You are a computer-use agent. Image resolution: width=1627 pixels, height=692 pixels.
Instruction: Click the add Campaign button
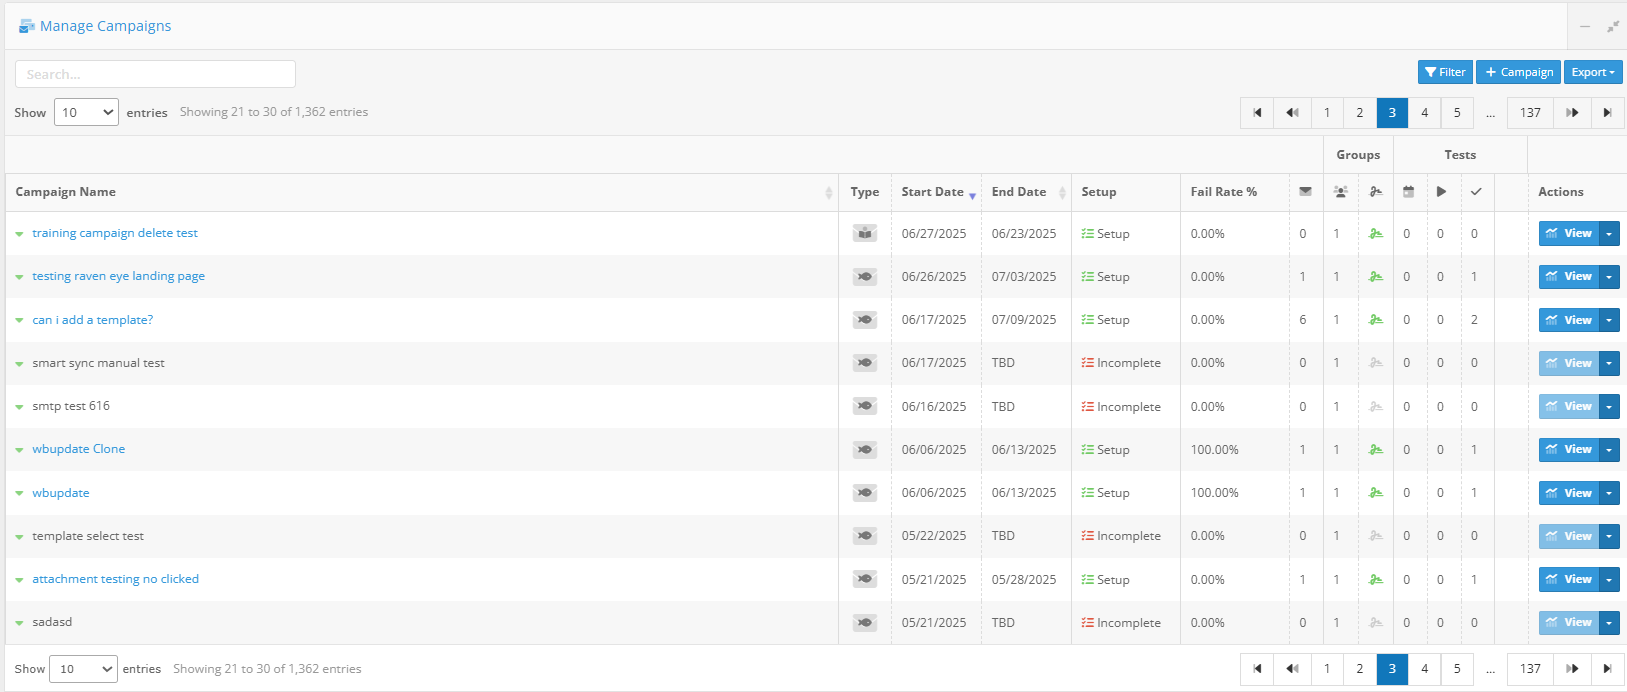click(x=1518, y=72)
